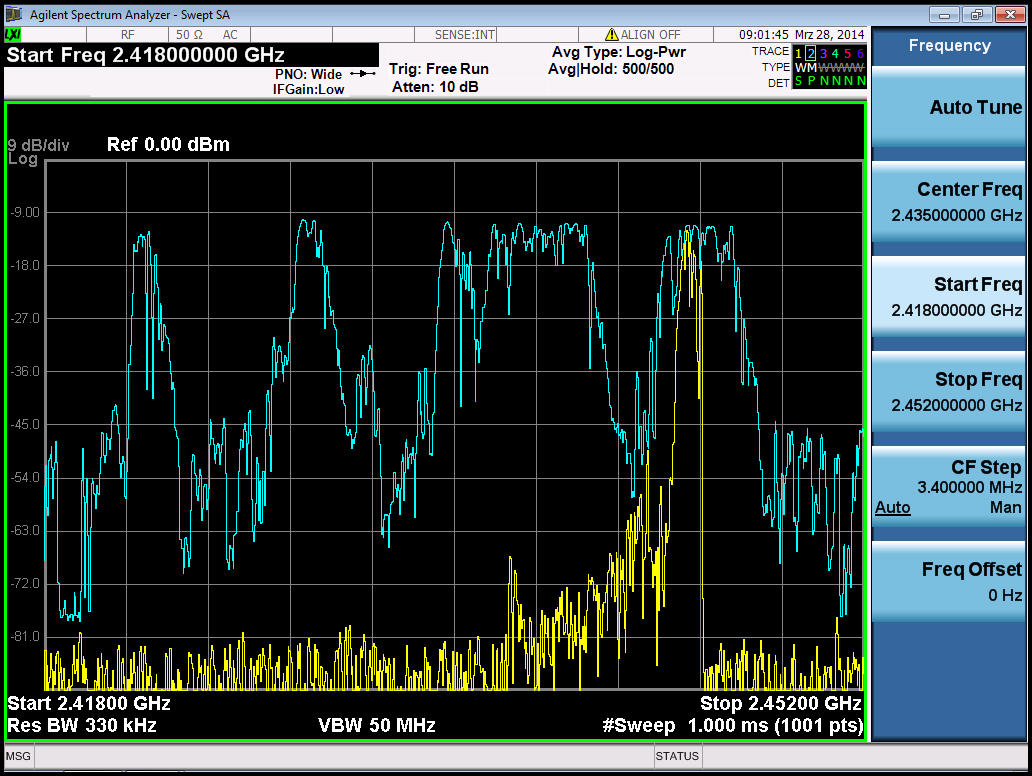Select highlighted cyan trace 2 indicator

810,52
